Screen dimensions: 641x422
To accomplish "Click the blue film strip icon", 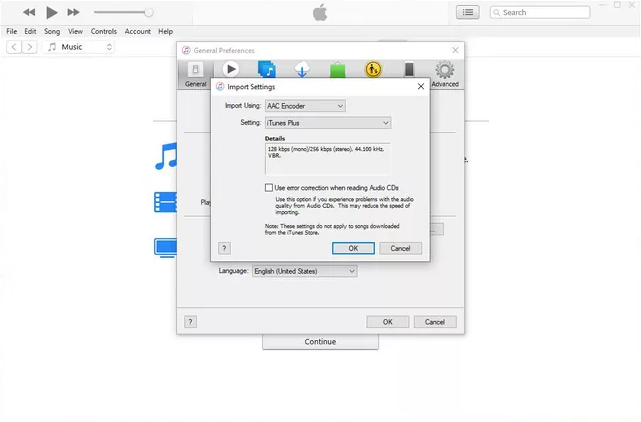I will pos(165,202).
